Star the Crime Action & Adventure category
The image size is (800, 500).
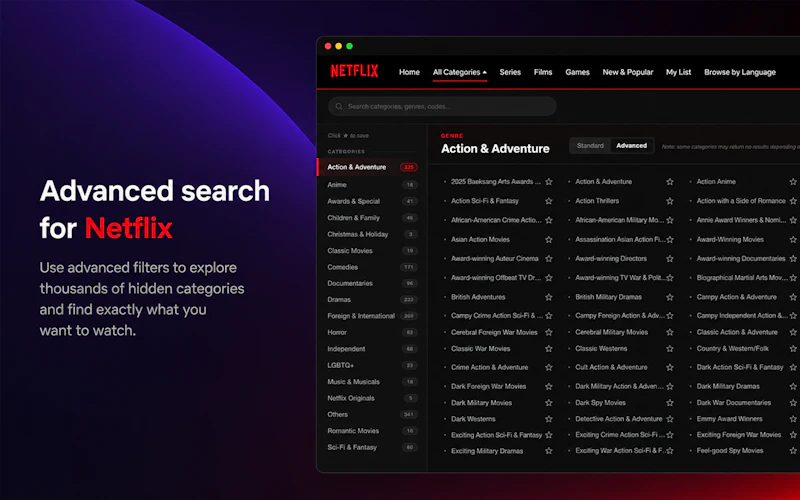click(x=548, y=367)
